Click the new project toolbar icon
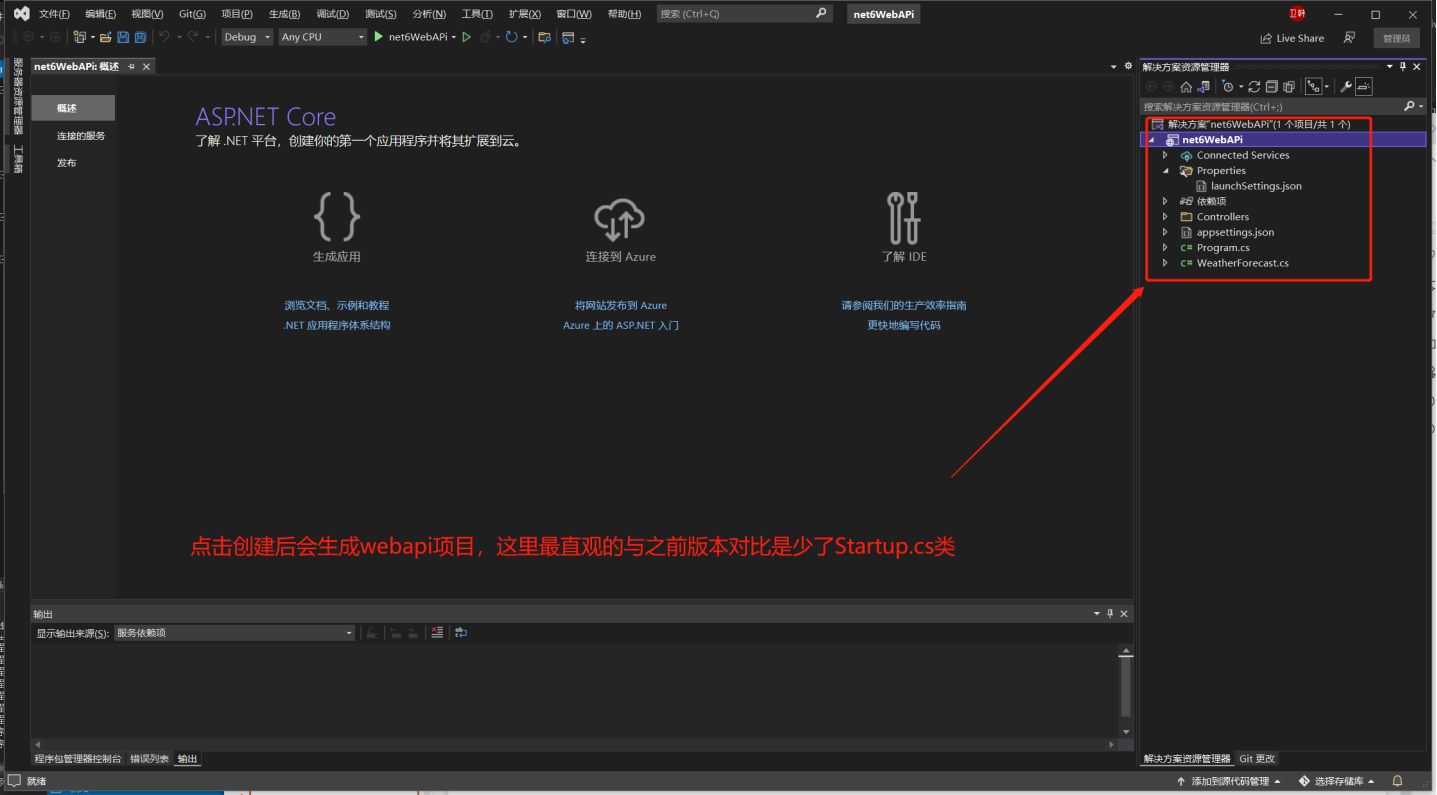1437x795 pixels. [x=79, y=37]
